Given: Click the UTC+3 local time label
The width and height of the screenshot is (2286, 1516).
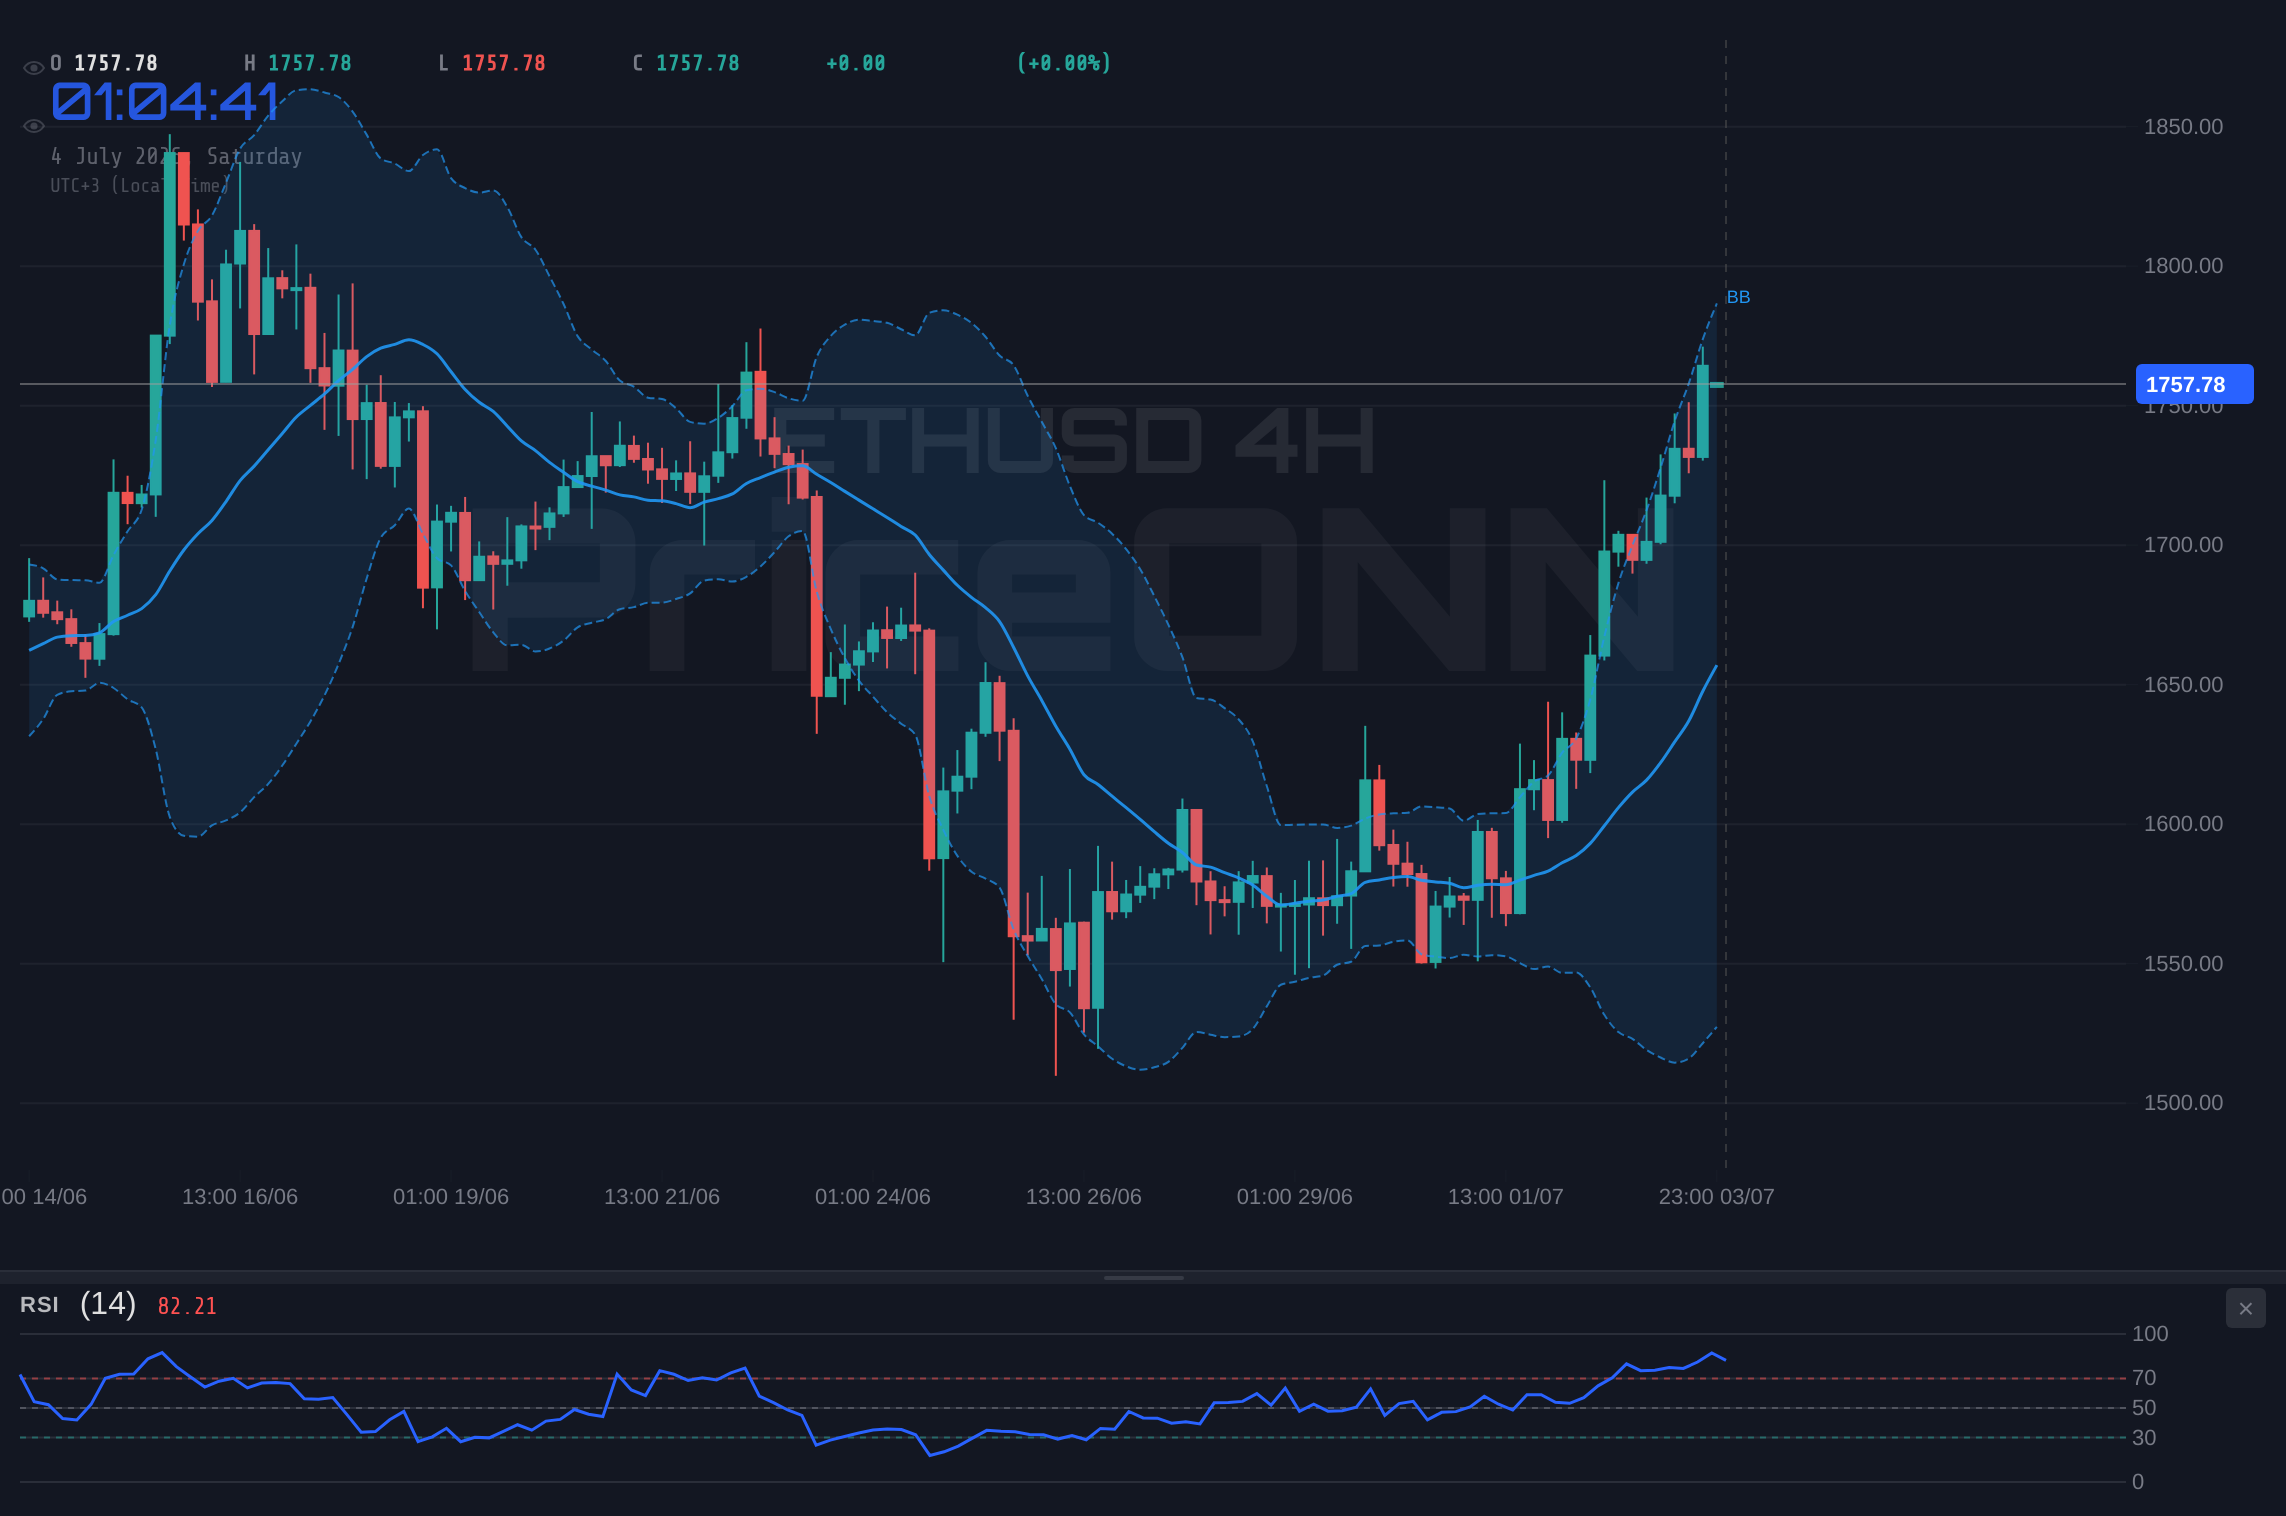Looking at the screenshot, I should click(140, 185).
